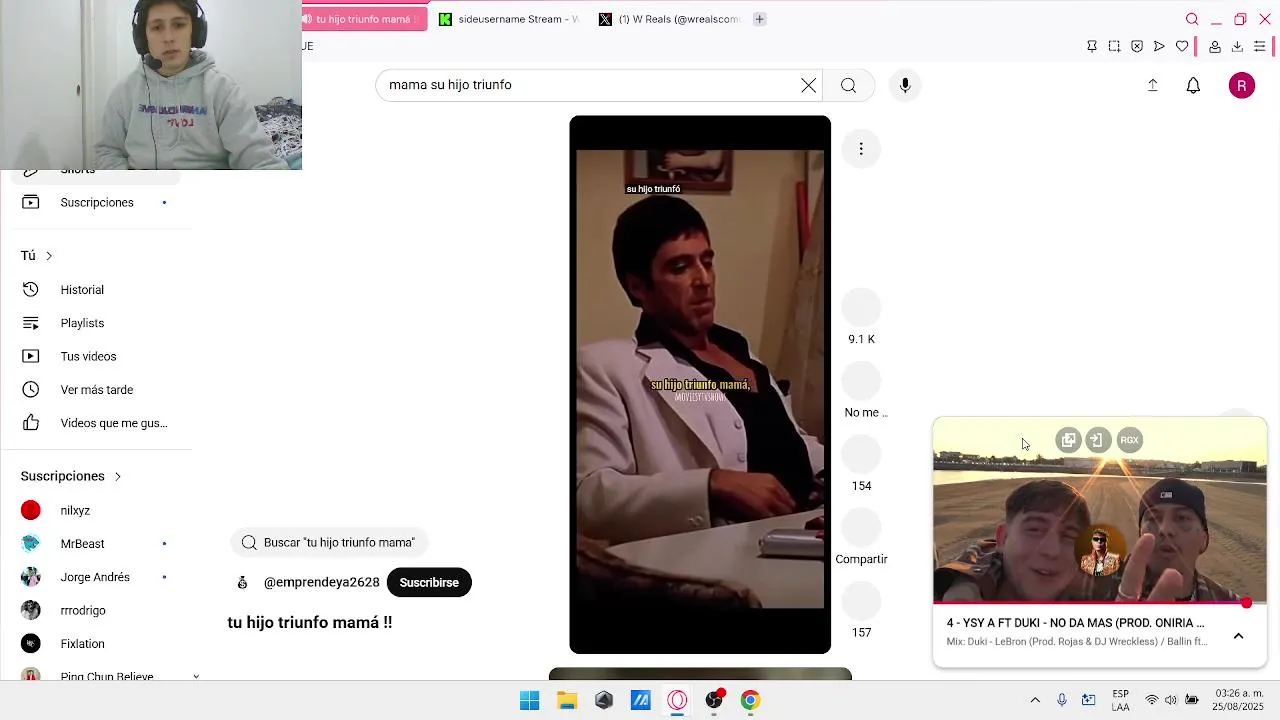This screenshot has height=720, width=1280.
Task: Open Chrome from the taskbar
Action: coord(750,701)
